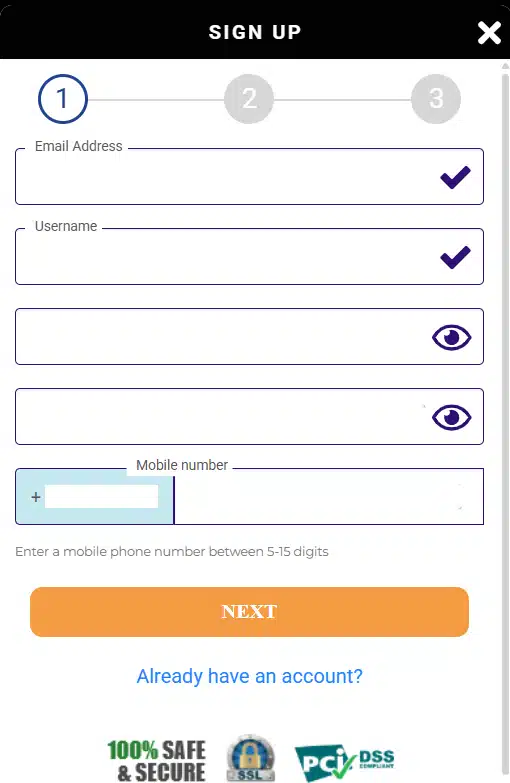
Task: Click the PCI DSS compliant logo
Action: pyautogui.click(x=345, y=763)
